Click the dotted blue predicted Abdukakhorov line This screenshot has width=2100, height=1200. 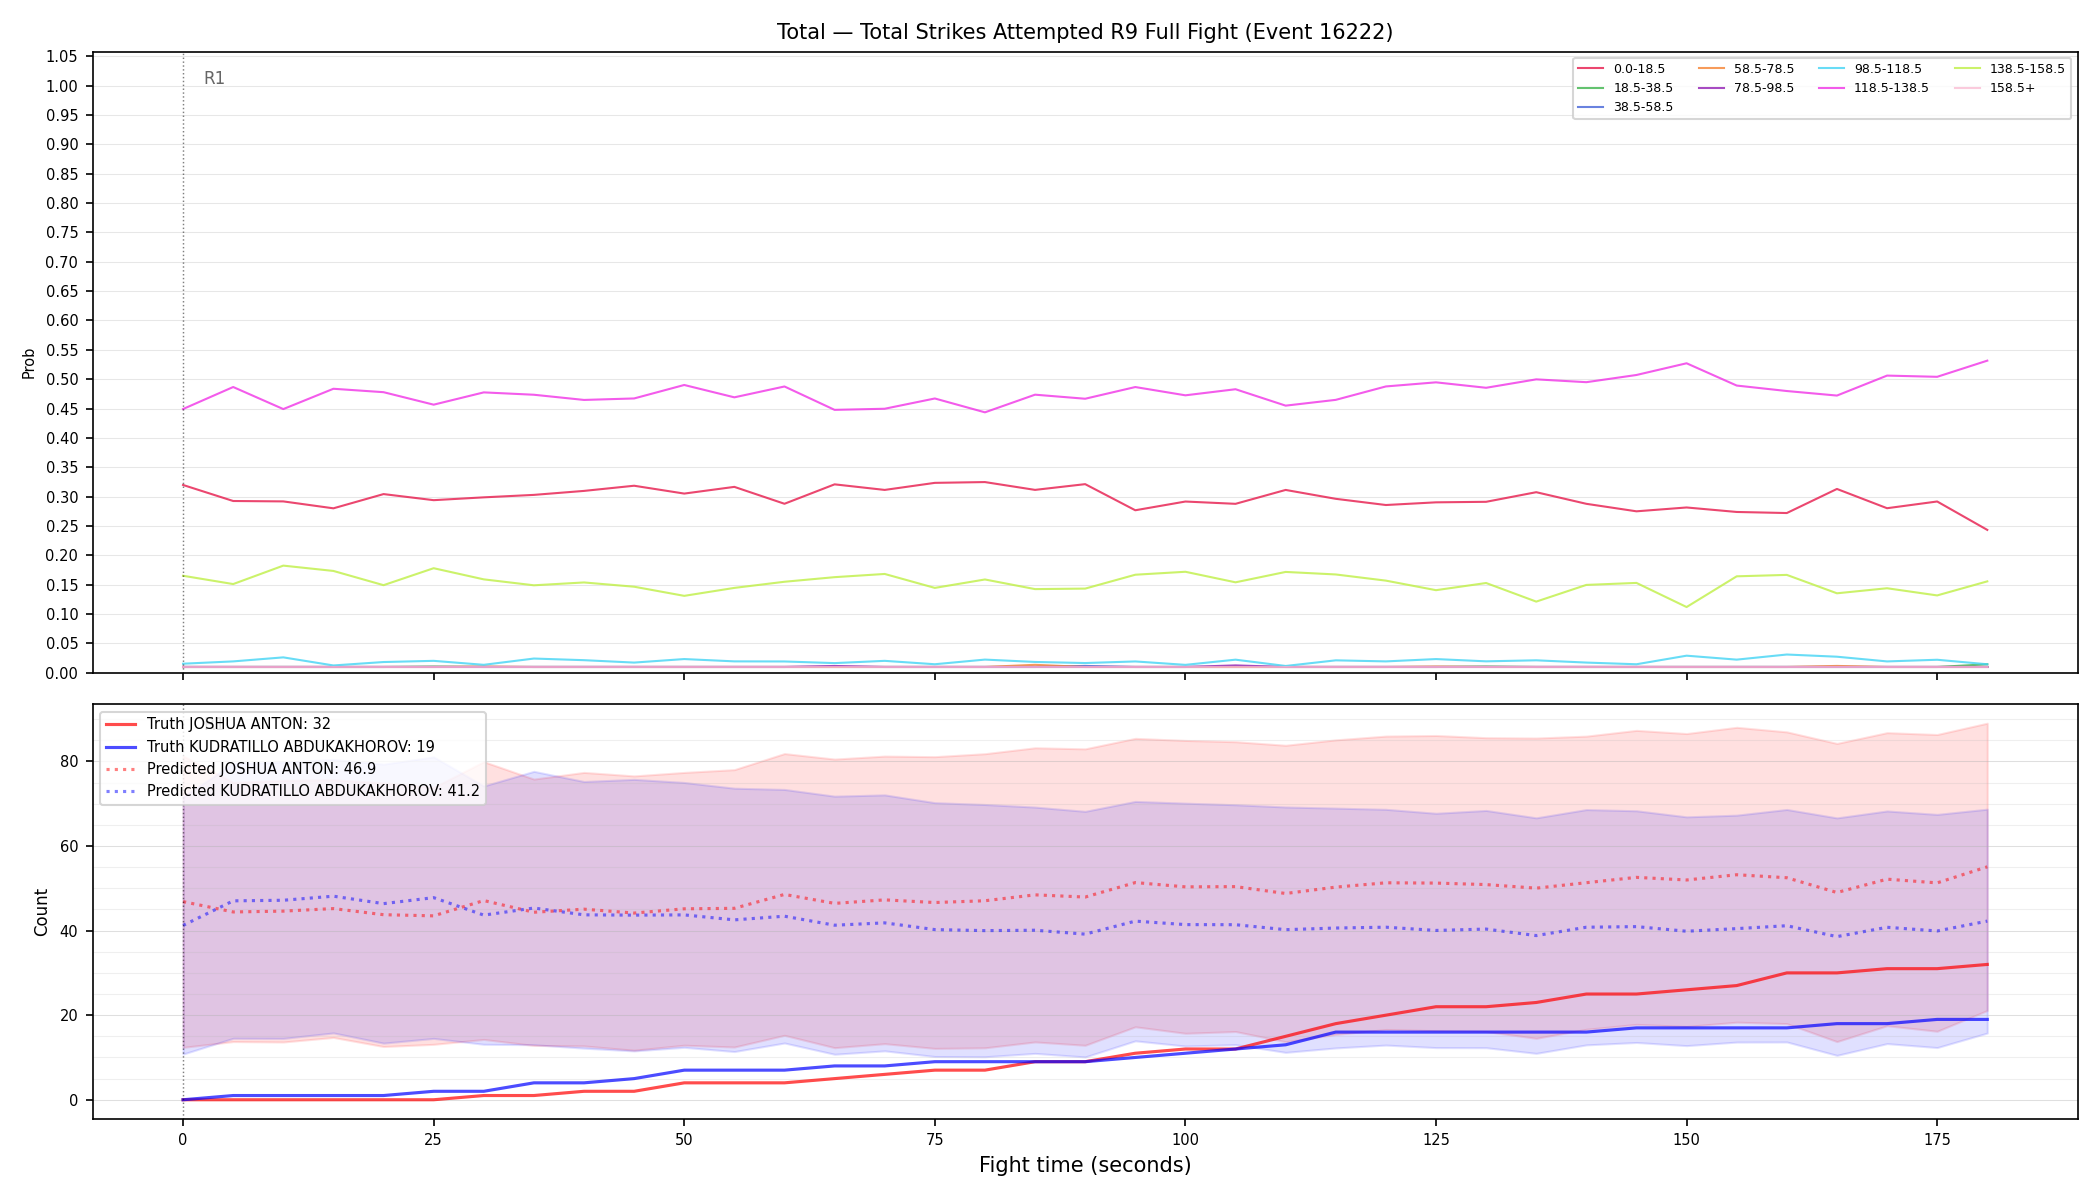point(1085,934)
